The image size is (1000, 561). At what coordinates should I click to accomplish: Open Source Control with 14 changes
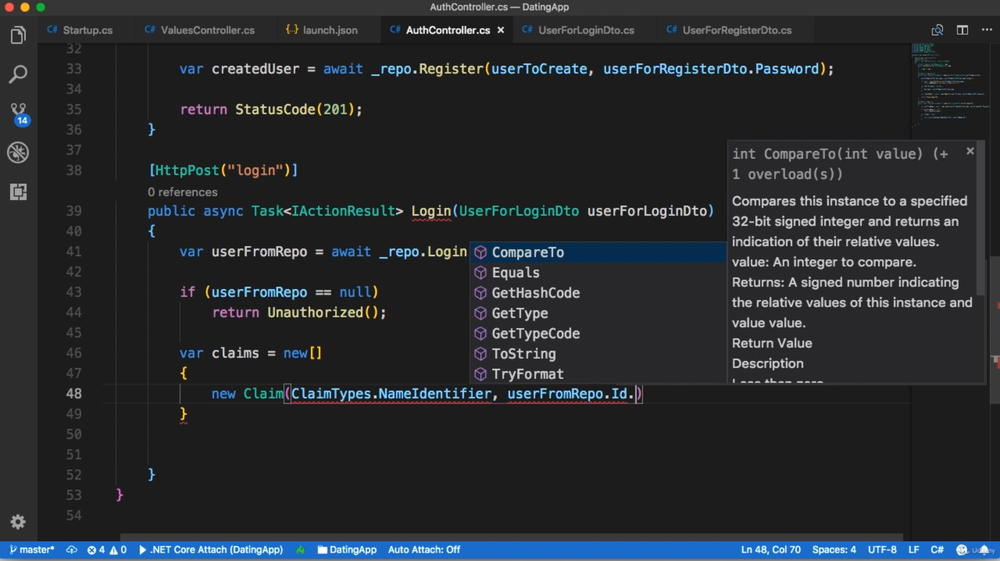[x=18, y=113]
